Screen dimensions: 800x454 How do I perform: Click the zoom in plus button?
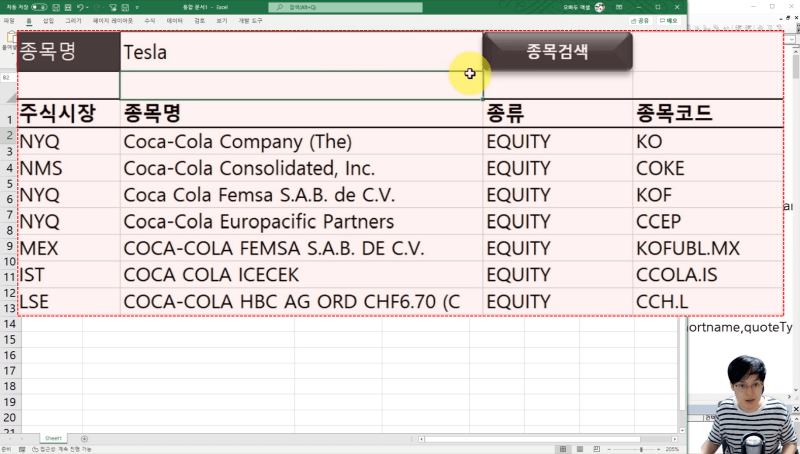[659, 449]
